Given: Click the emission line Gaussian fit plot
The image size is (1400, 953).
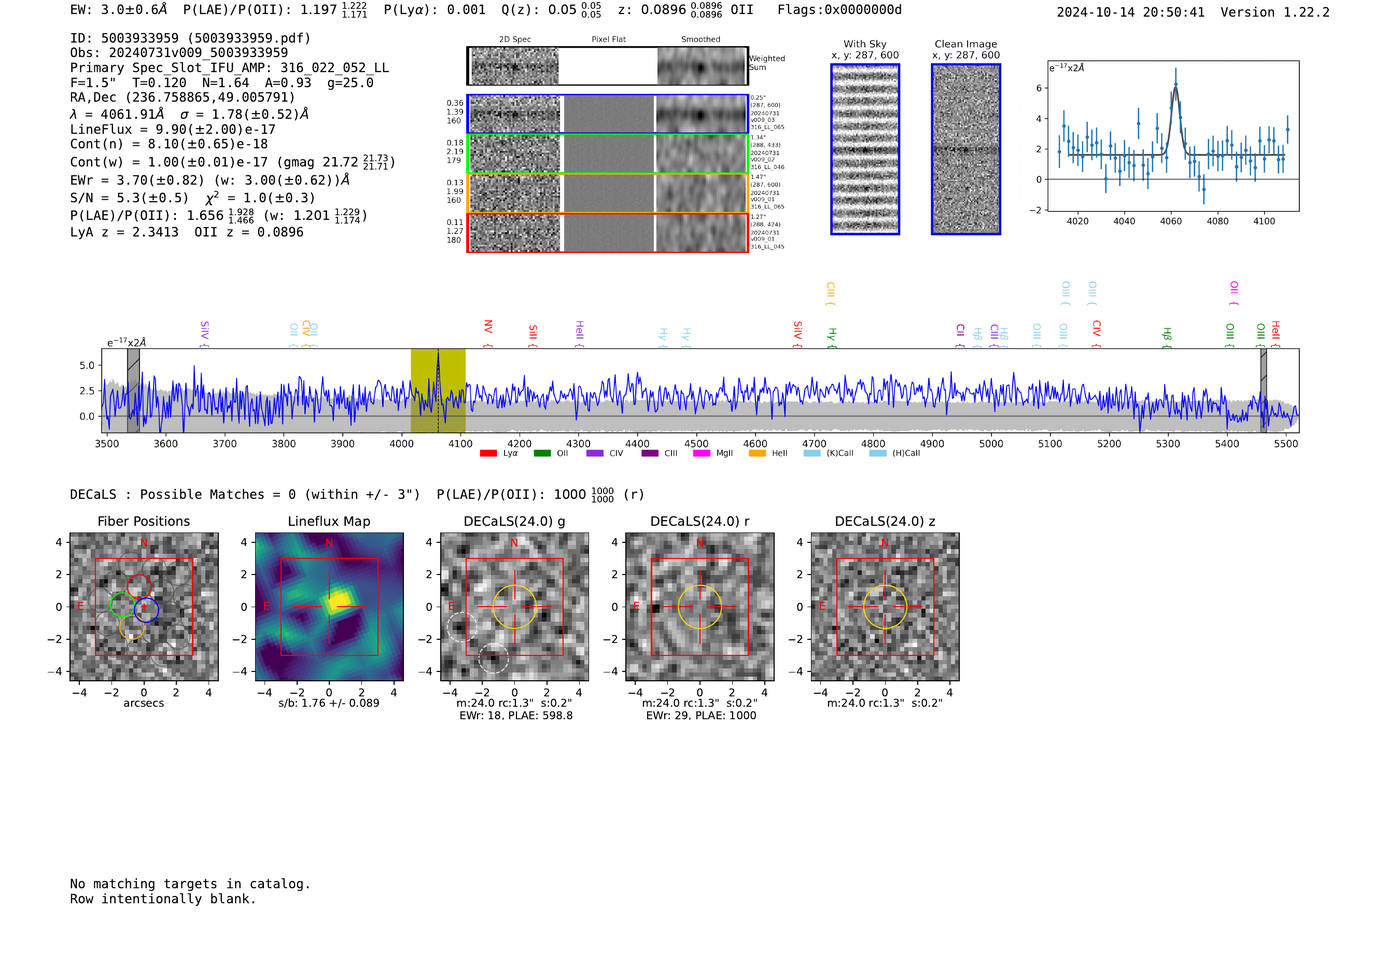Looking at the screenshot, I should coord(1173,136).
